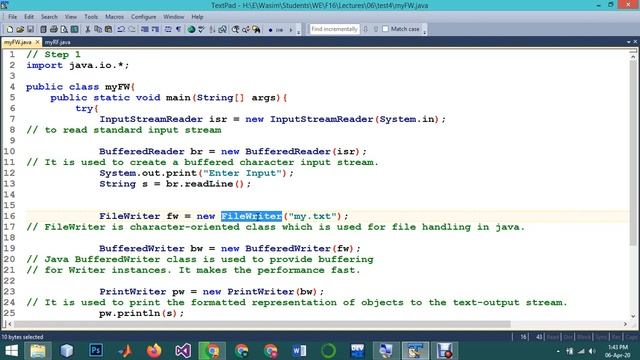Create a new document with toolbar icon
Screen dimensions: 640x360
(10, 29)
